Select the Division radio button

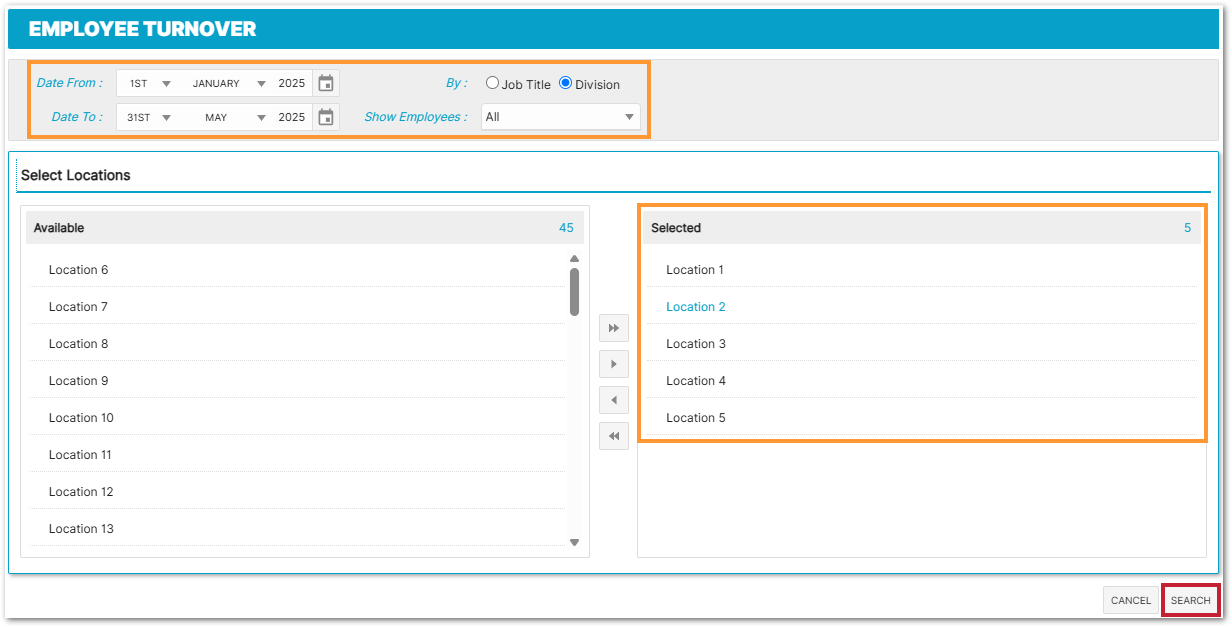566,84
